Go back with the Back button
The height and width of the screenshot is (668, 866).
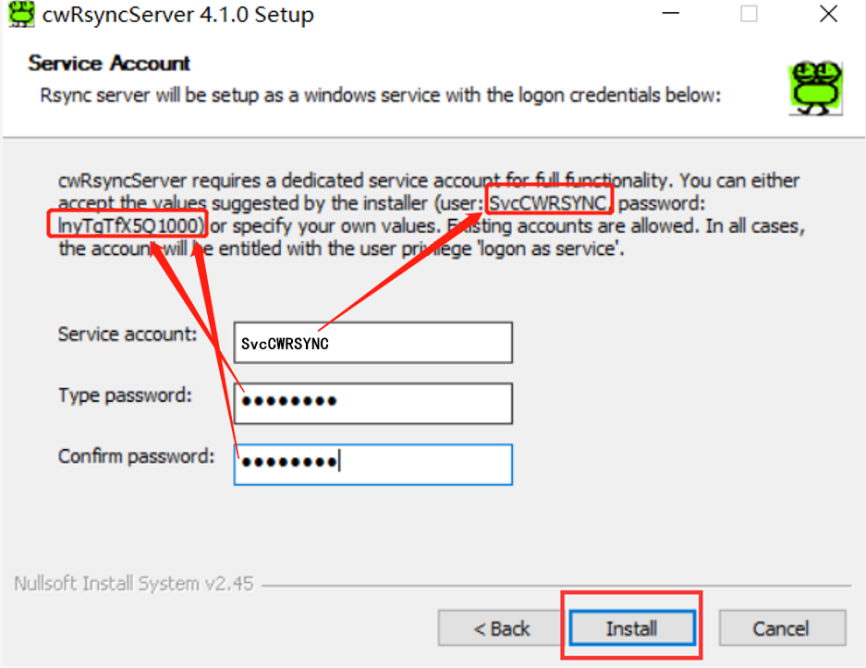[502, 628]
